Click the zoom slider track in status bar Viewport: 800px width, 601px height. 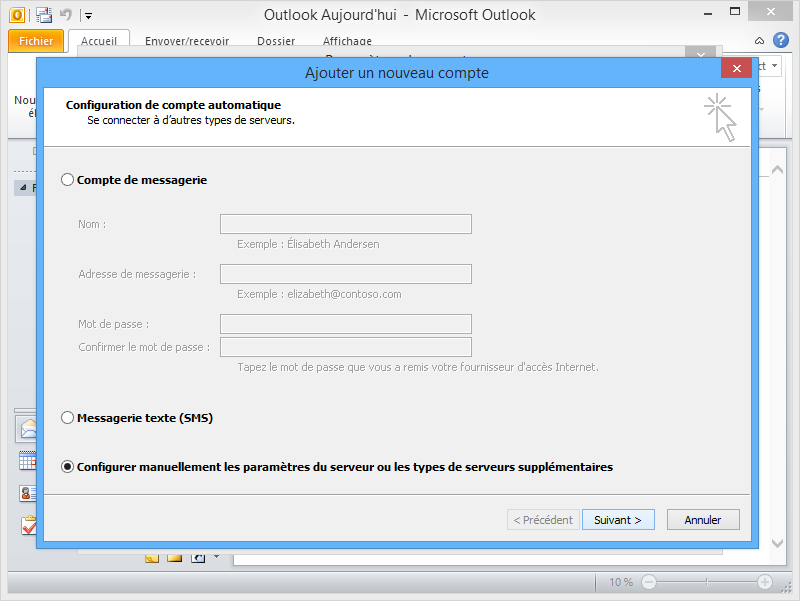click(x=707, y=582)
